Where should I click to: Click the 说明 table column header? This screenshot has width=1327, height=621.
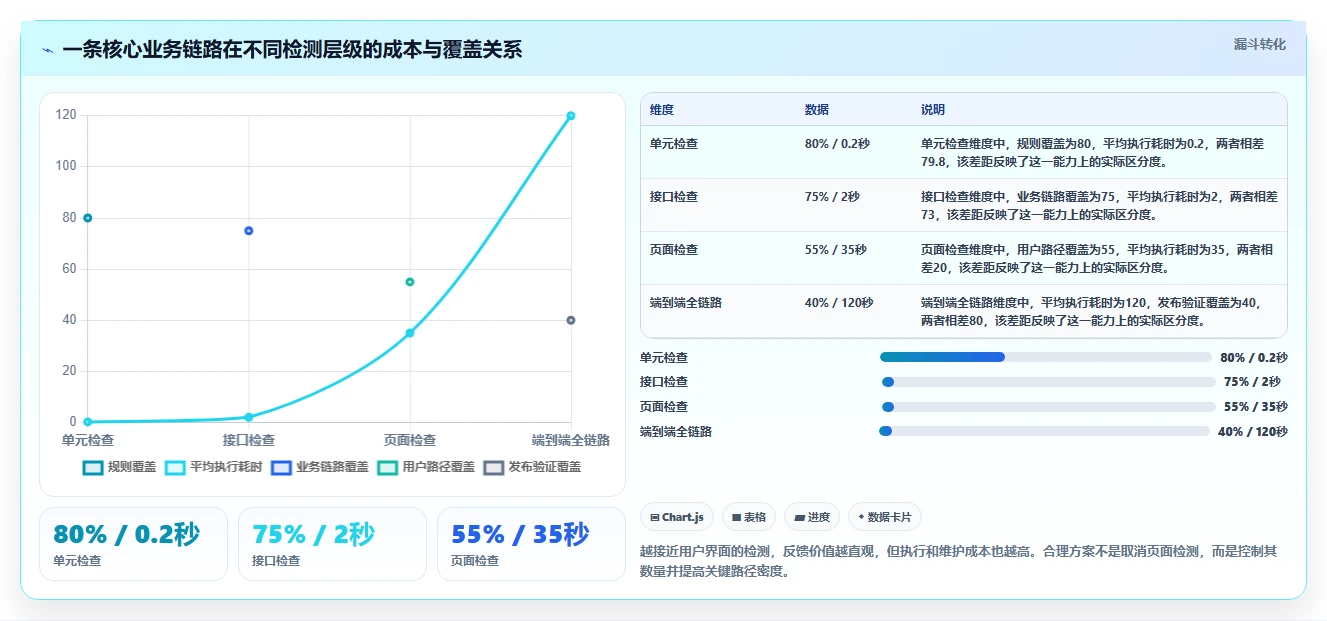[x=933, y=110]
